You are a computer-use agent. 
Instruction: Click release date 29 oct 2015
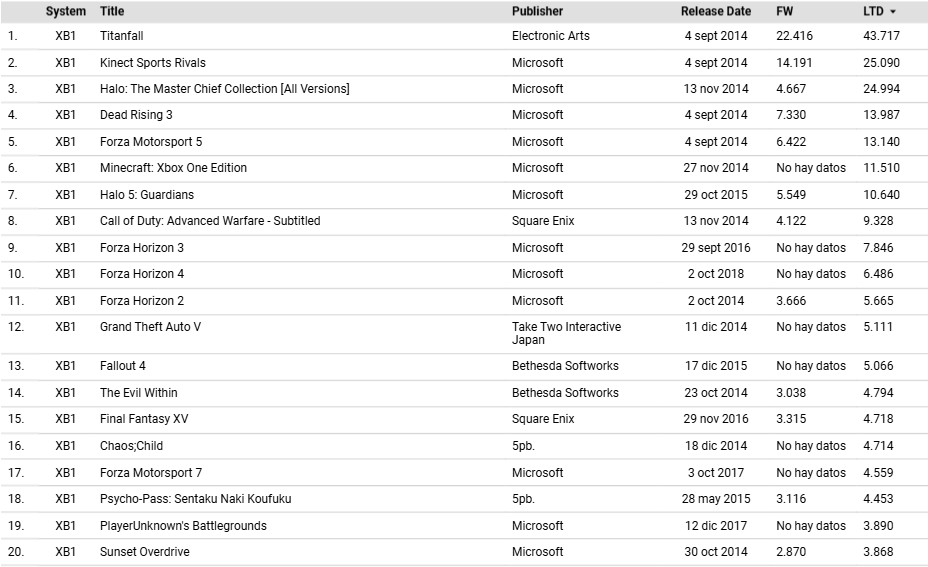[x=716, y=195]
